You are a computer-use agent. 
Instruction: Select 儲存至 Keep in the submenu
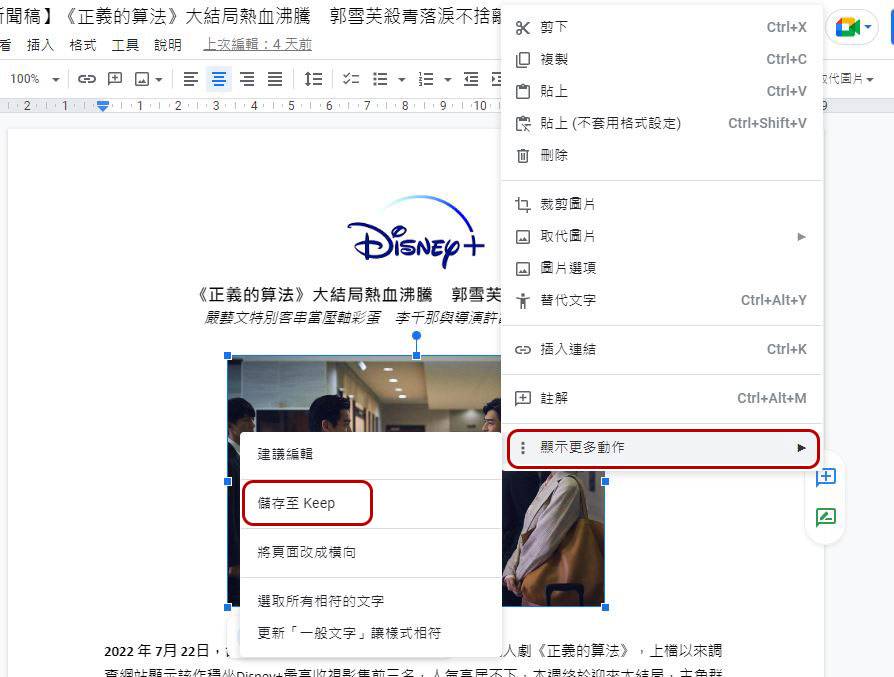click(297, 503)
